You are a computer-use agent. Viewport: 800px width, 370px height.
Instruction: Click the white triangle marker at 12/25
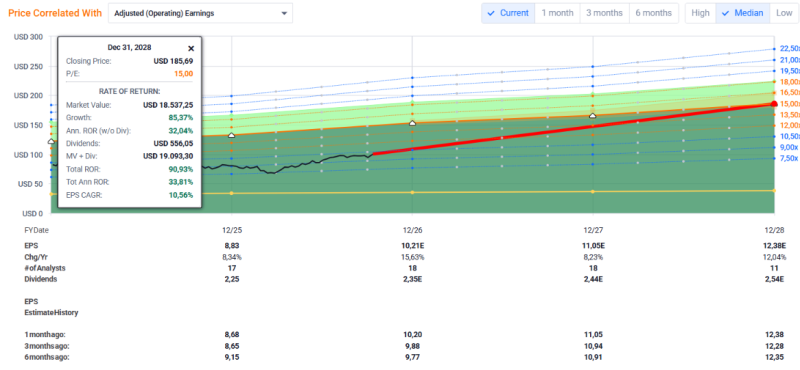pyautogui.click(x=231, y=135)
